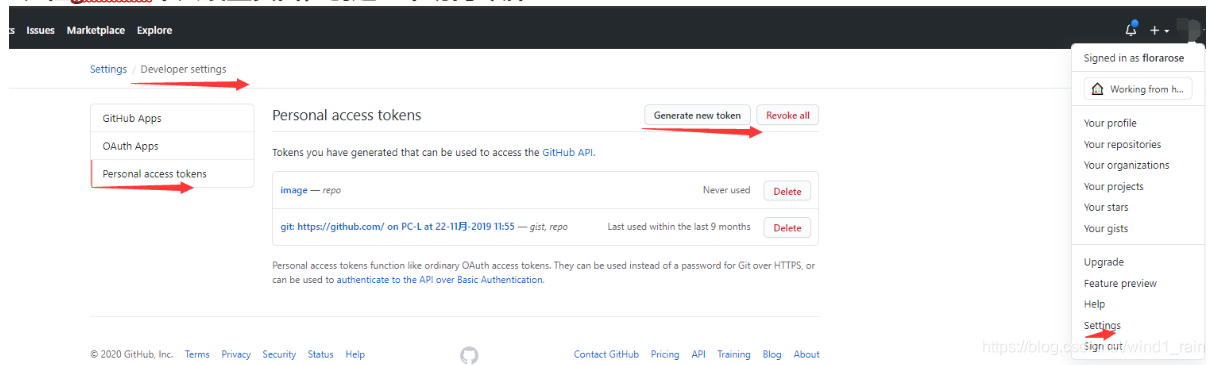The height and width of the screenshot is (365, 1214).
Task: Click Never used text on image token
Action: (x=726, y=190)
